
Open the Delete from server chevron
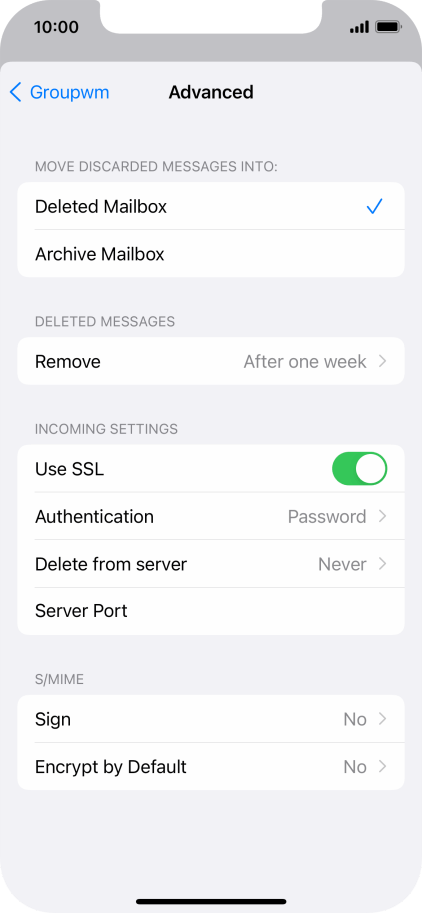382,564
